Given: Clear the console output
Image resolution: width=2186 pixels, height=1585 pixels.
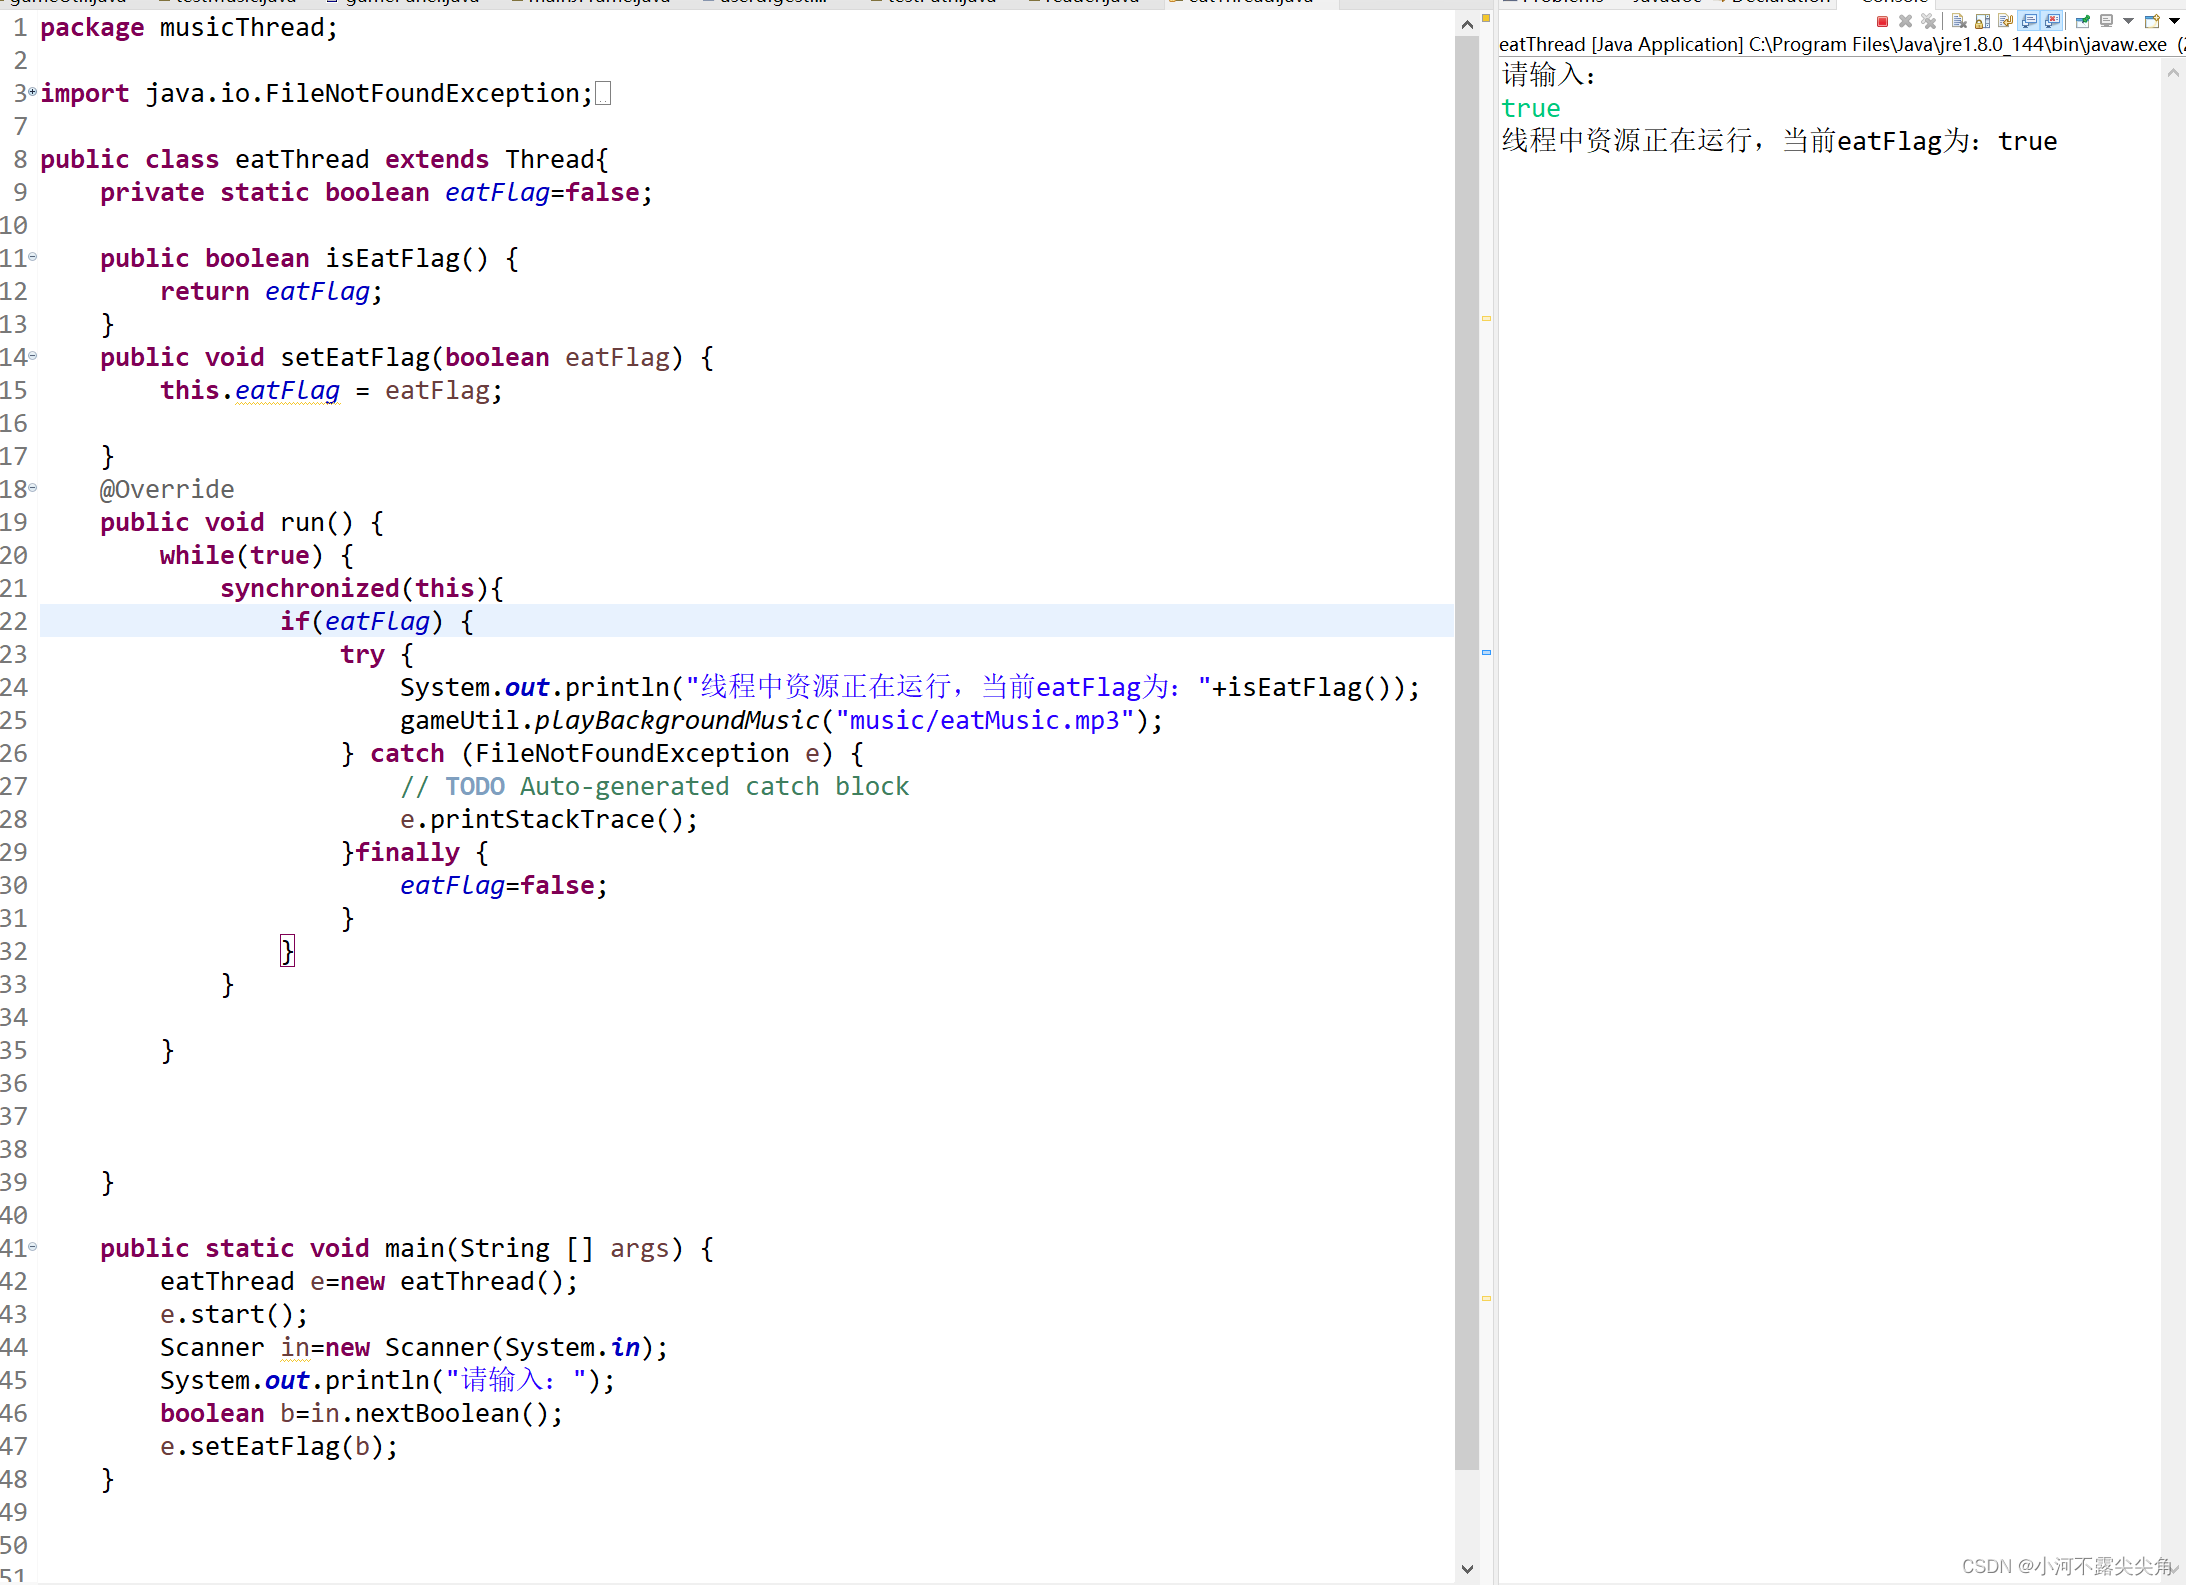Looking at the screenshot, I should coord(1959,21).
